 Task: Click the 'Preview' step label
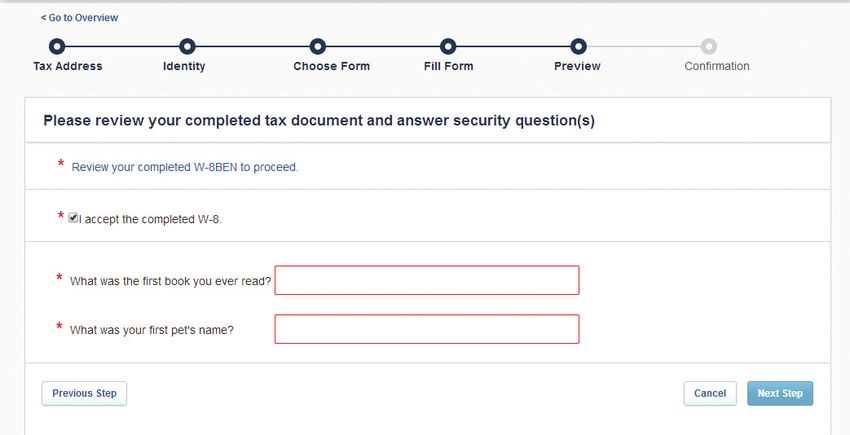(577, 67)
